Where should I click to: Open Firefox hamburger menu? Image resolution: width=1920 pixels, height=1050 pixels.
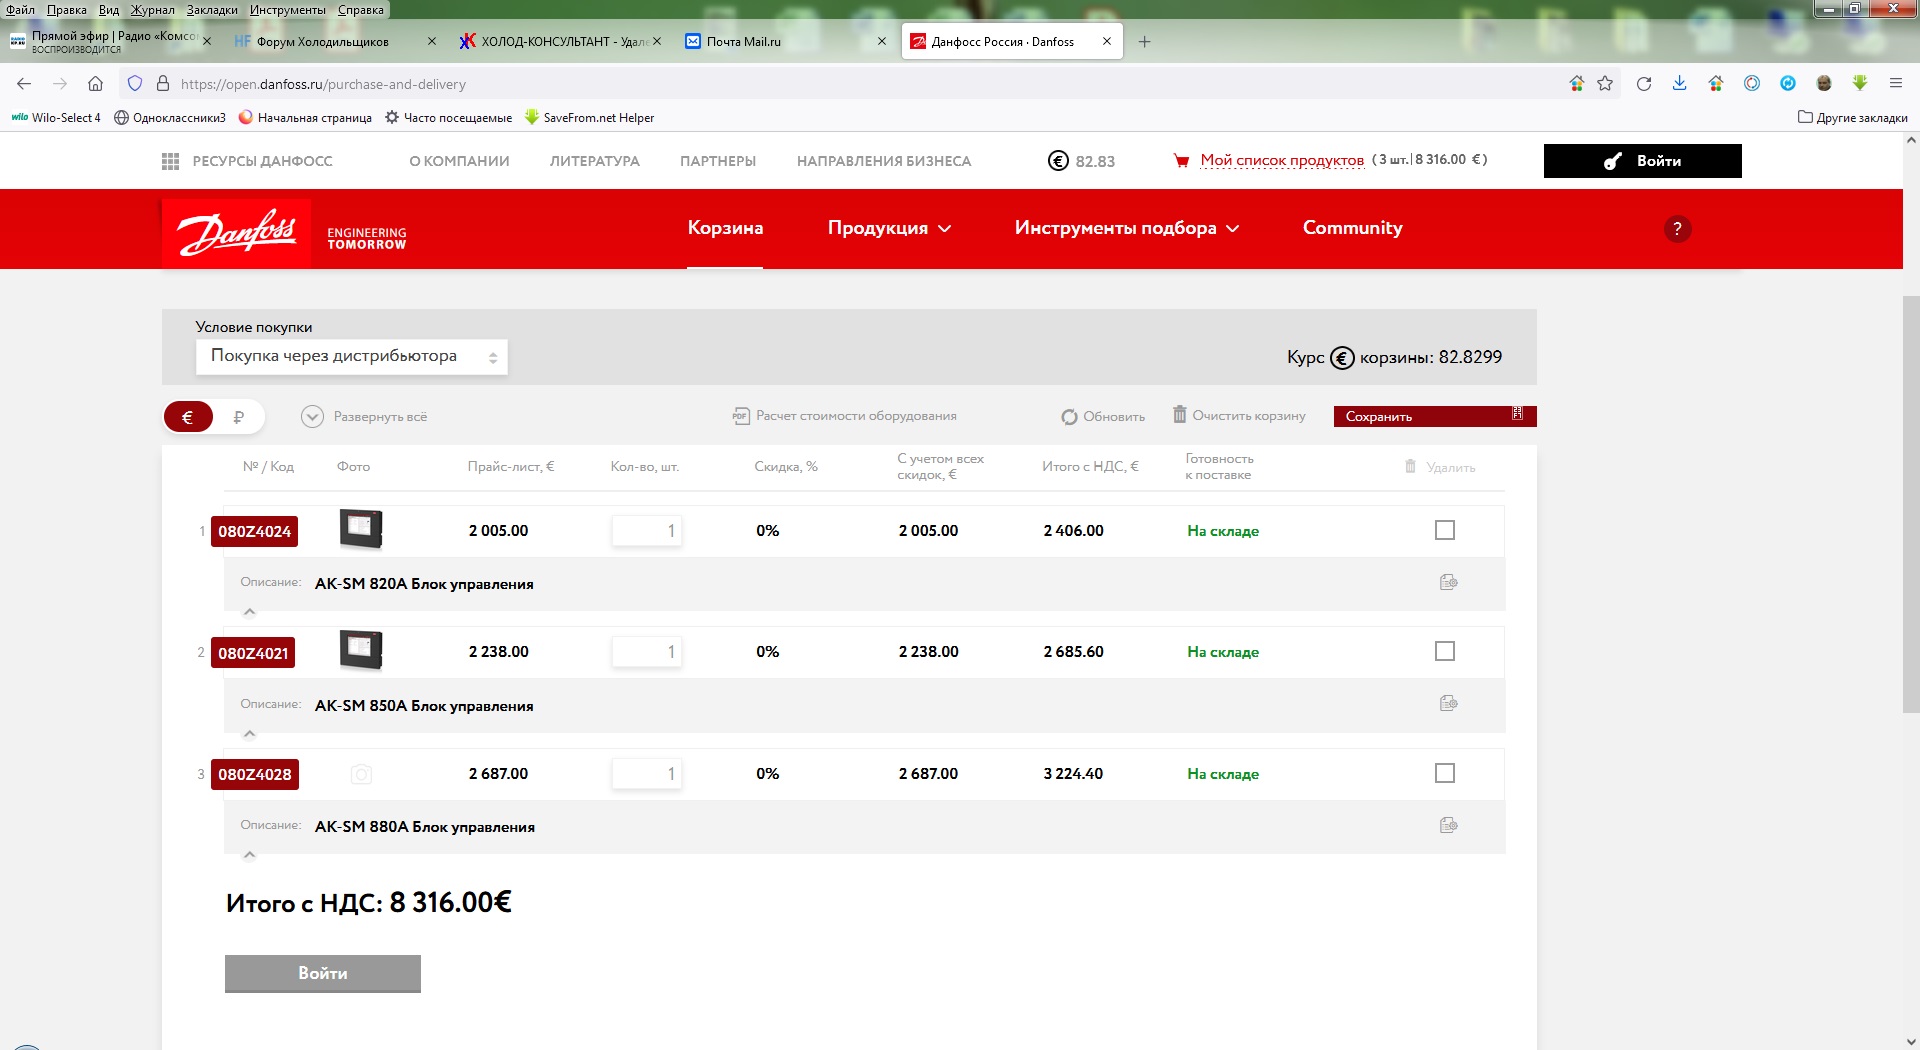coord(1895,84)
